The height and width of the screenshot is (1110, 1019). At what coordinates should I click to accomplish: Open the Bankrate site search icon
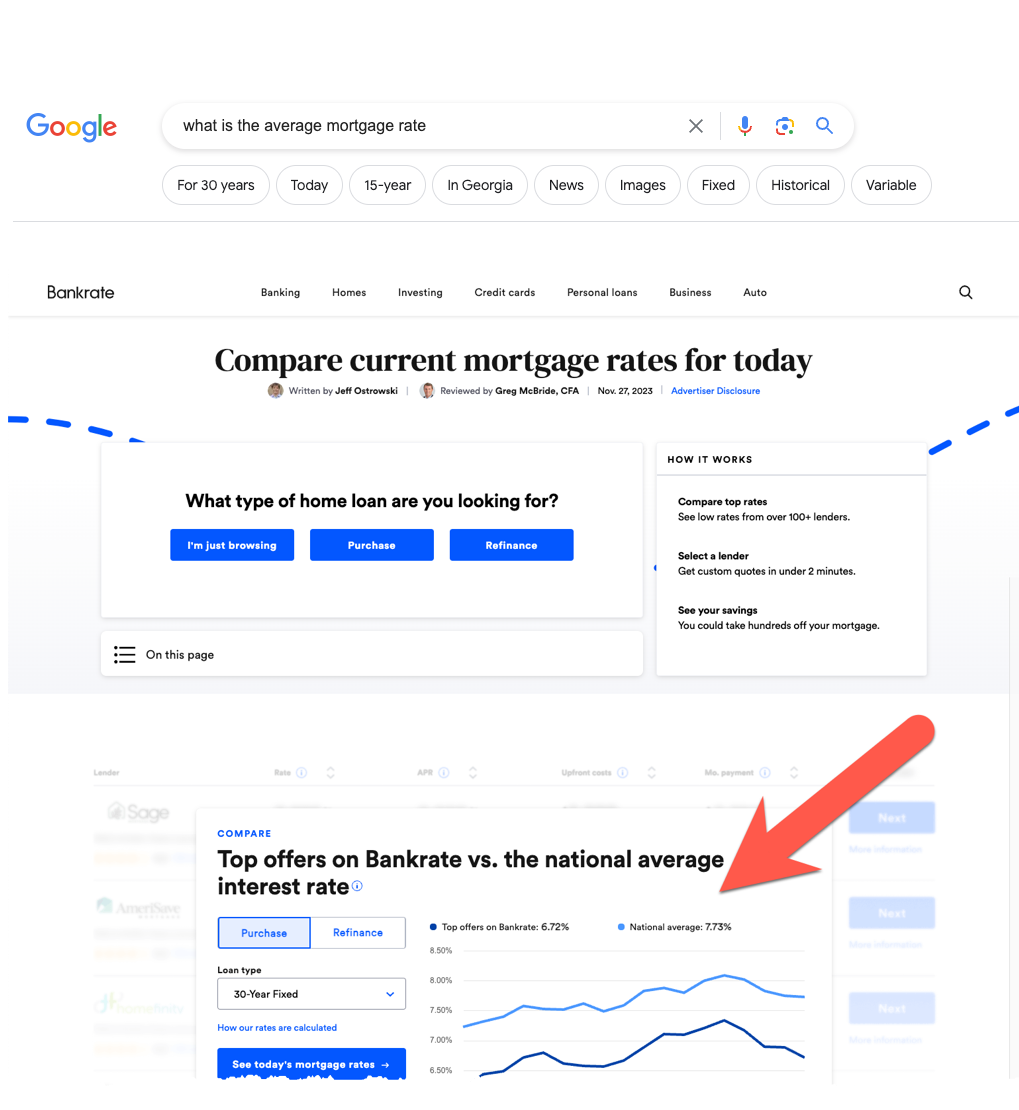tap(964, 291)
